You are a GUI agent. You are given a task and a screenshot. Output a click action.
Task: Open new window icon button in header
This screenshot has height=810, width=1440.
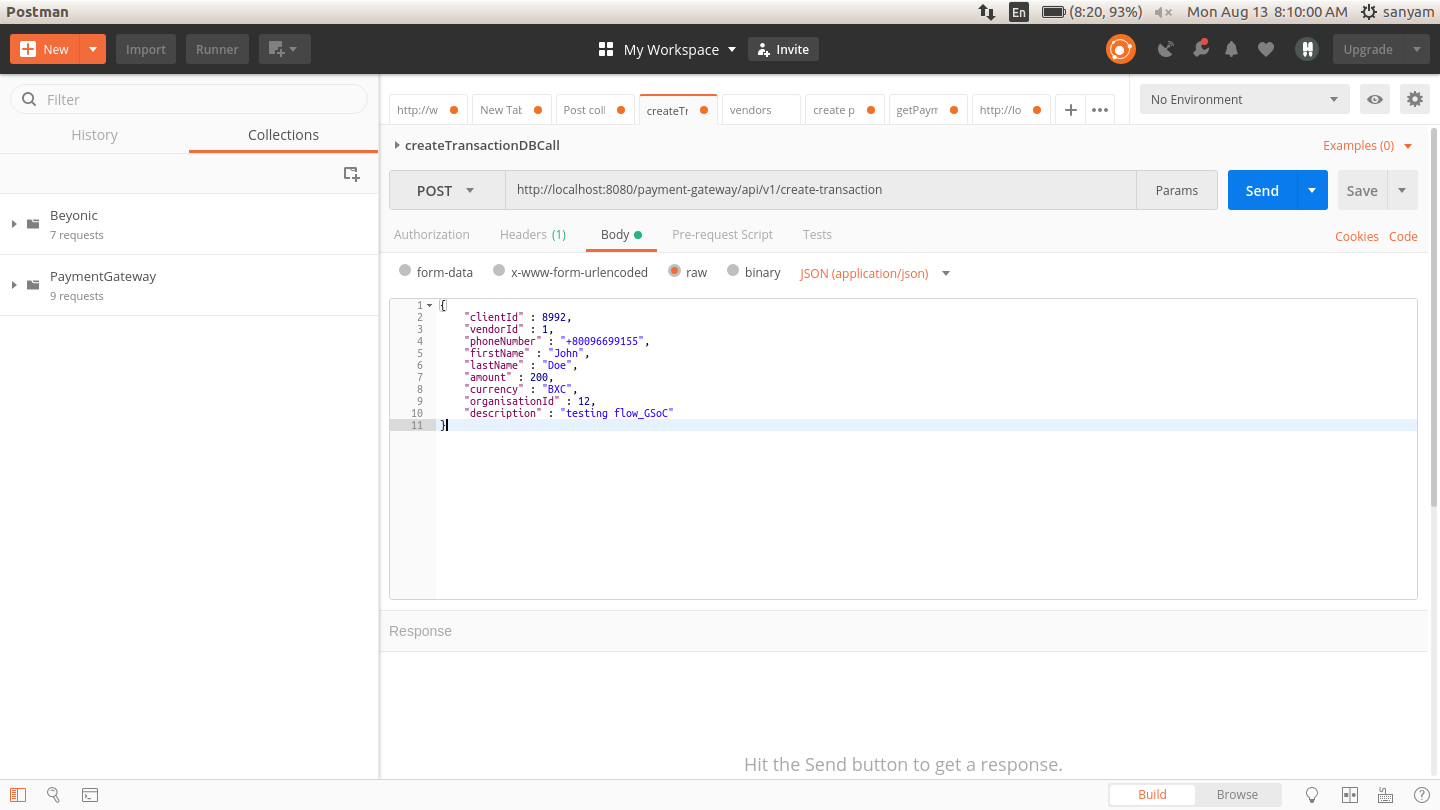pyautogui.click(x=285, y=49)
